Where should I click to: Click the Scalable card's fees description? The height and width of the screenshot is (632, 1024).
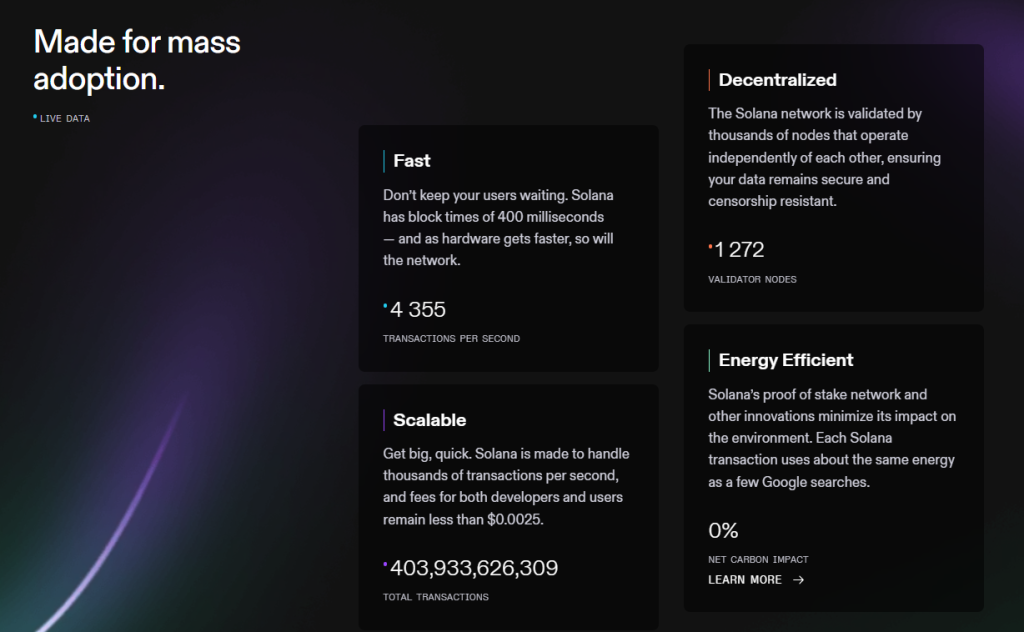coord(506,487)
